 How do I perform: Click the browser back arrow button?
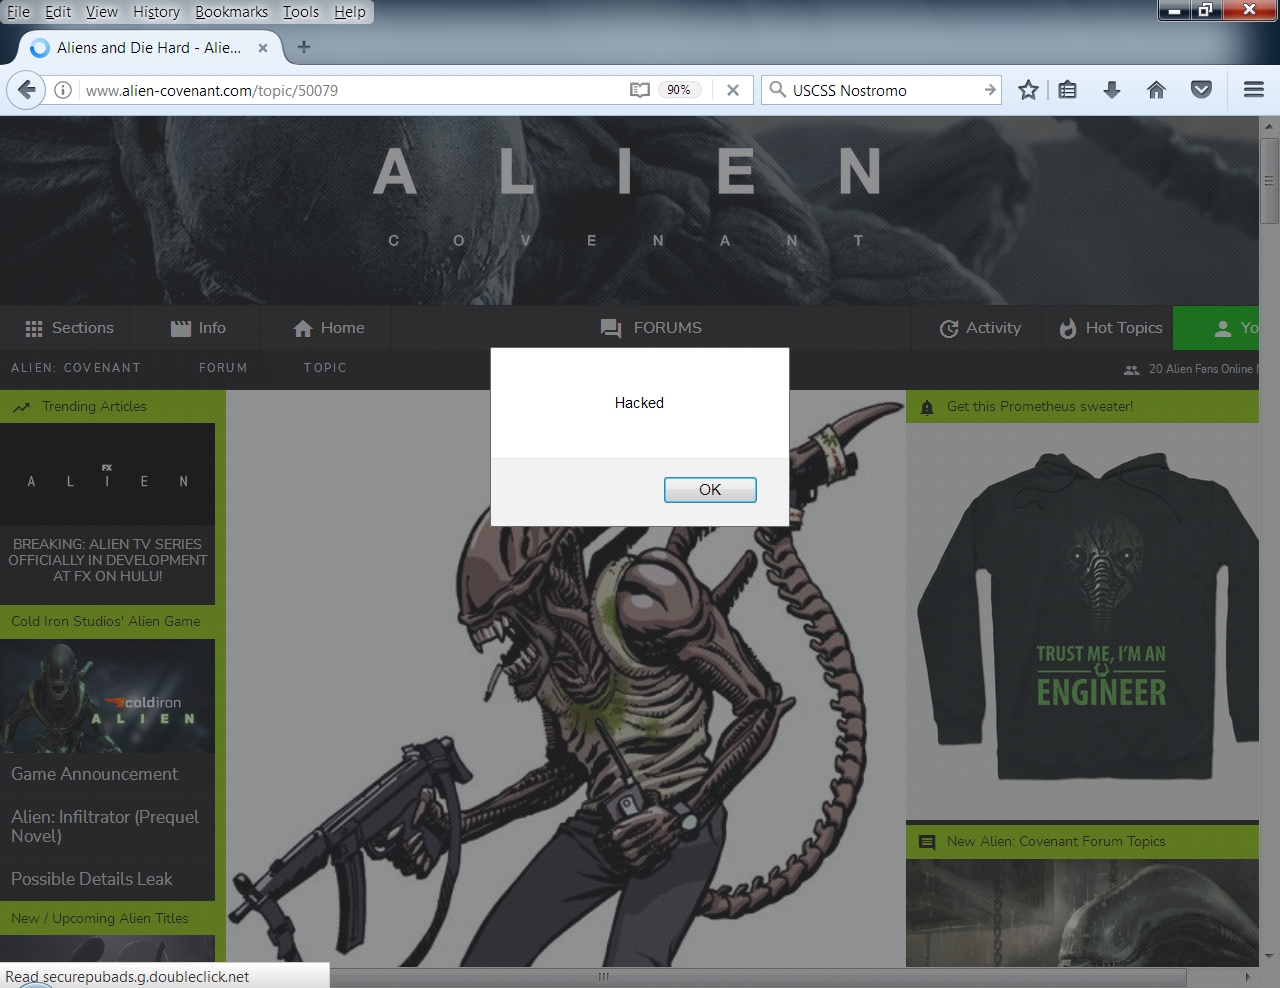(27, 90)
